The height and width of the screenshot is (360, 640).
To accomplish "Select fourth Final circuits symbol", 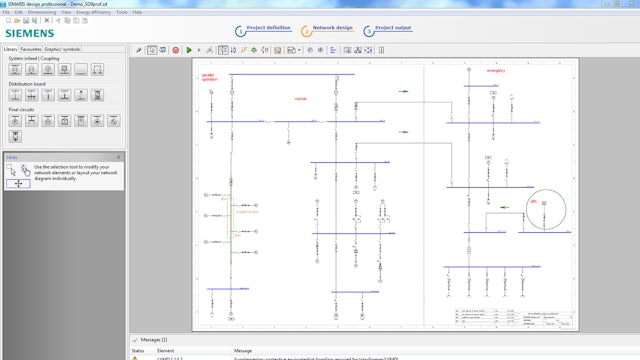I will [64, 121].
